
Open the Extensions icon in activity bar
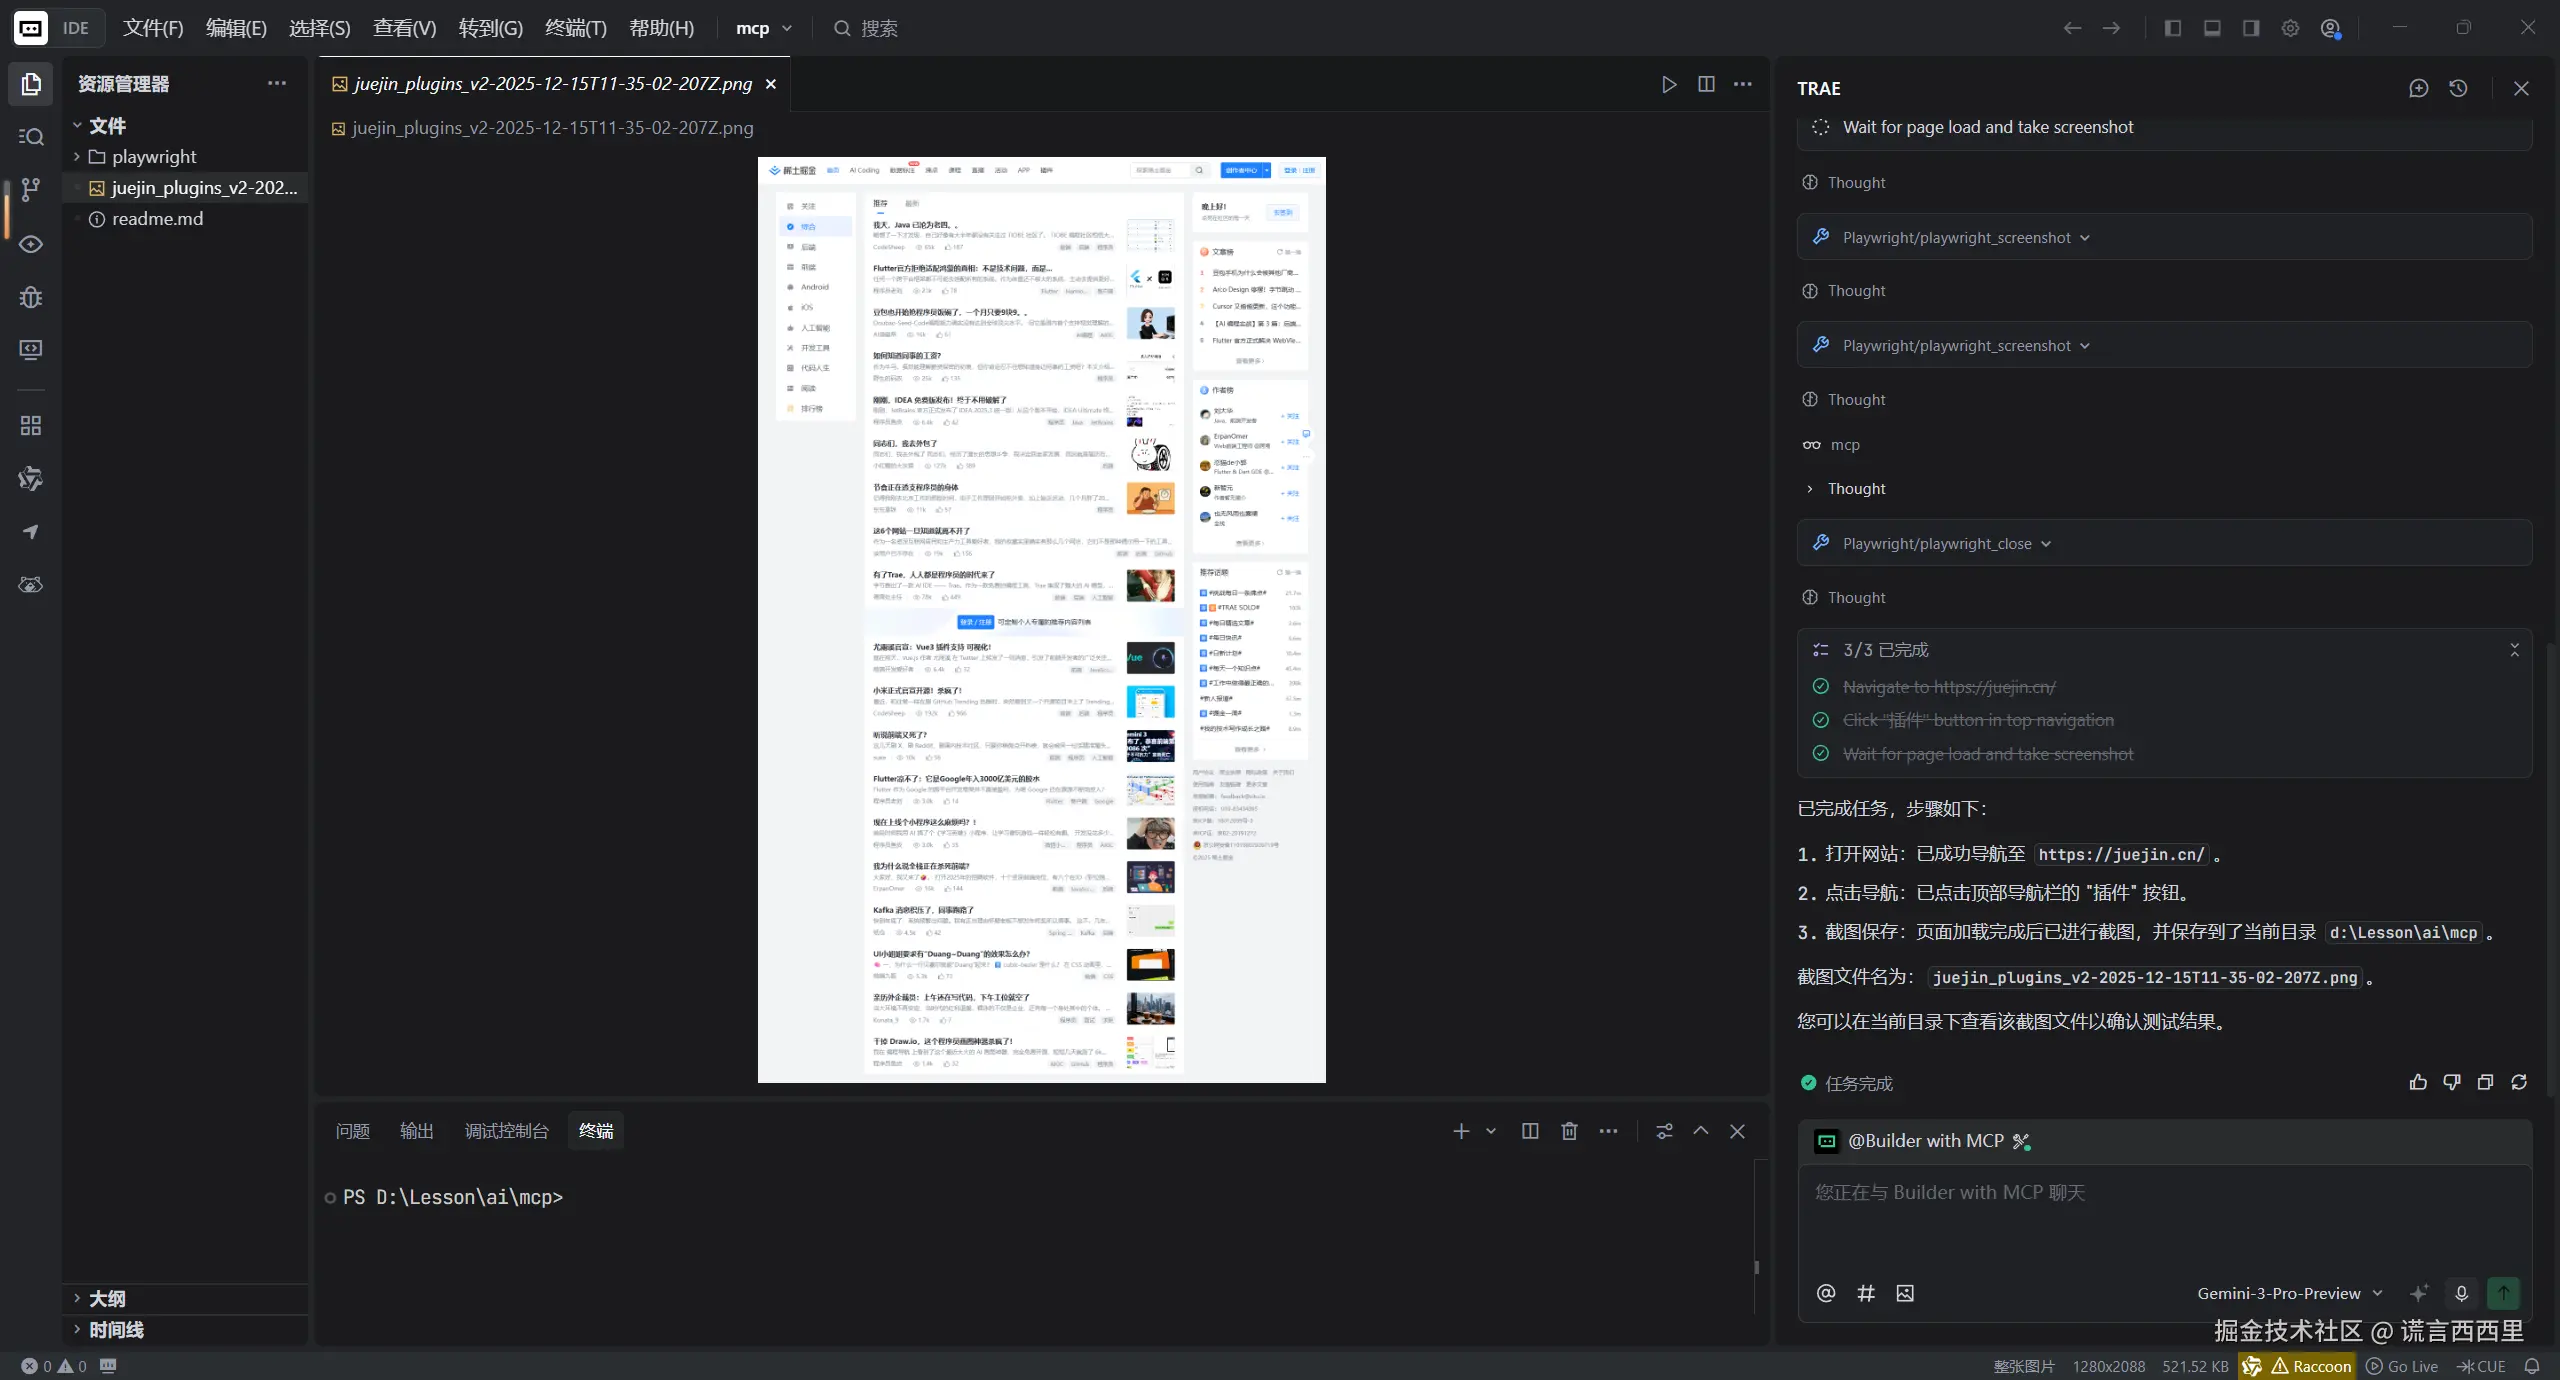coord(31,426)
